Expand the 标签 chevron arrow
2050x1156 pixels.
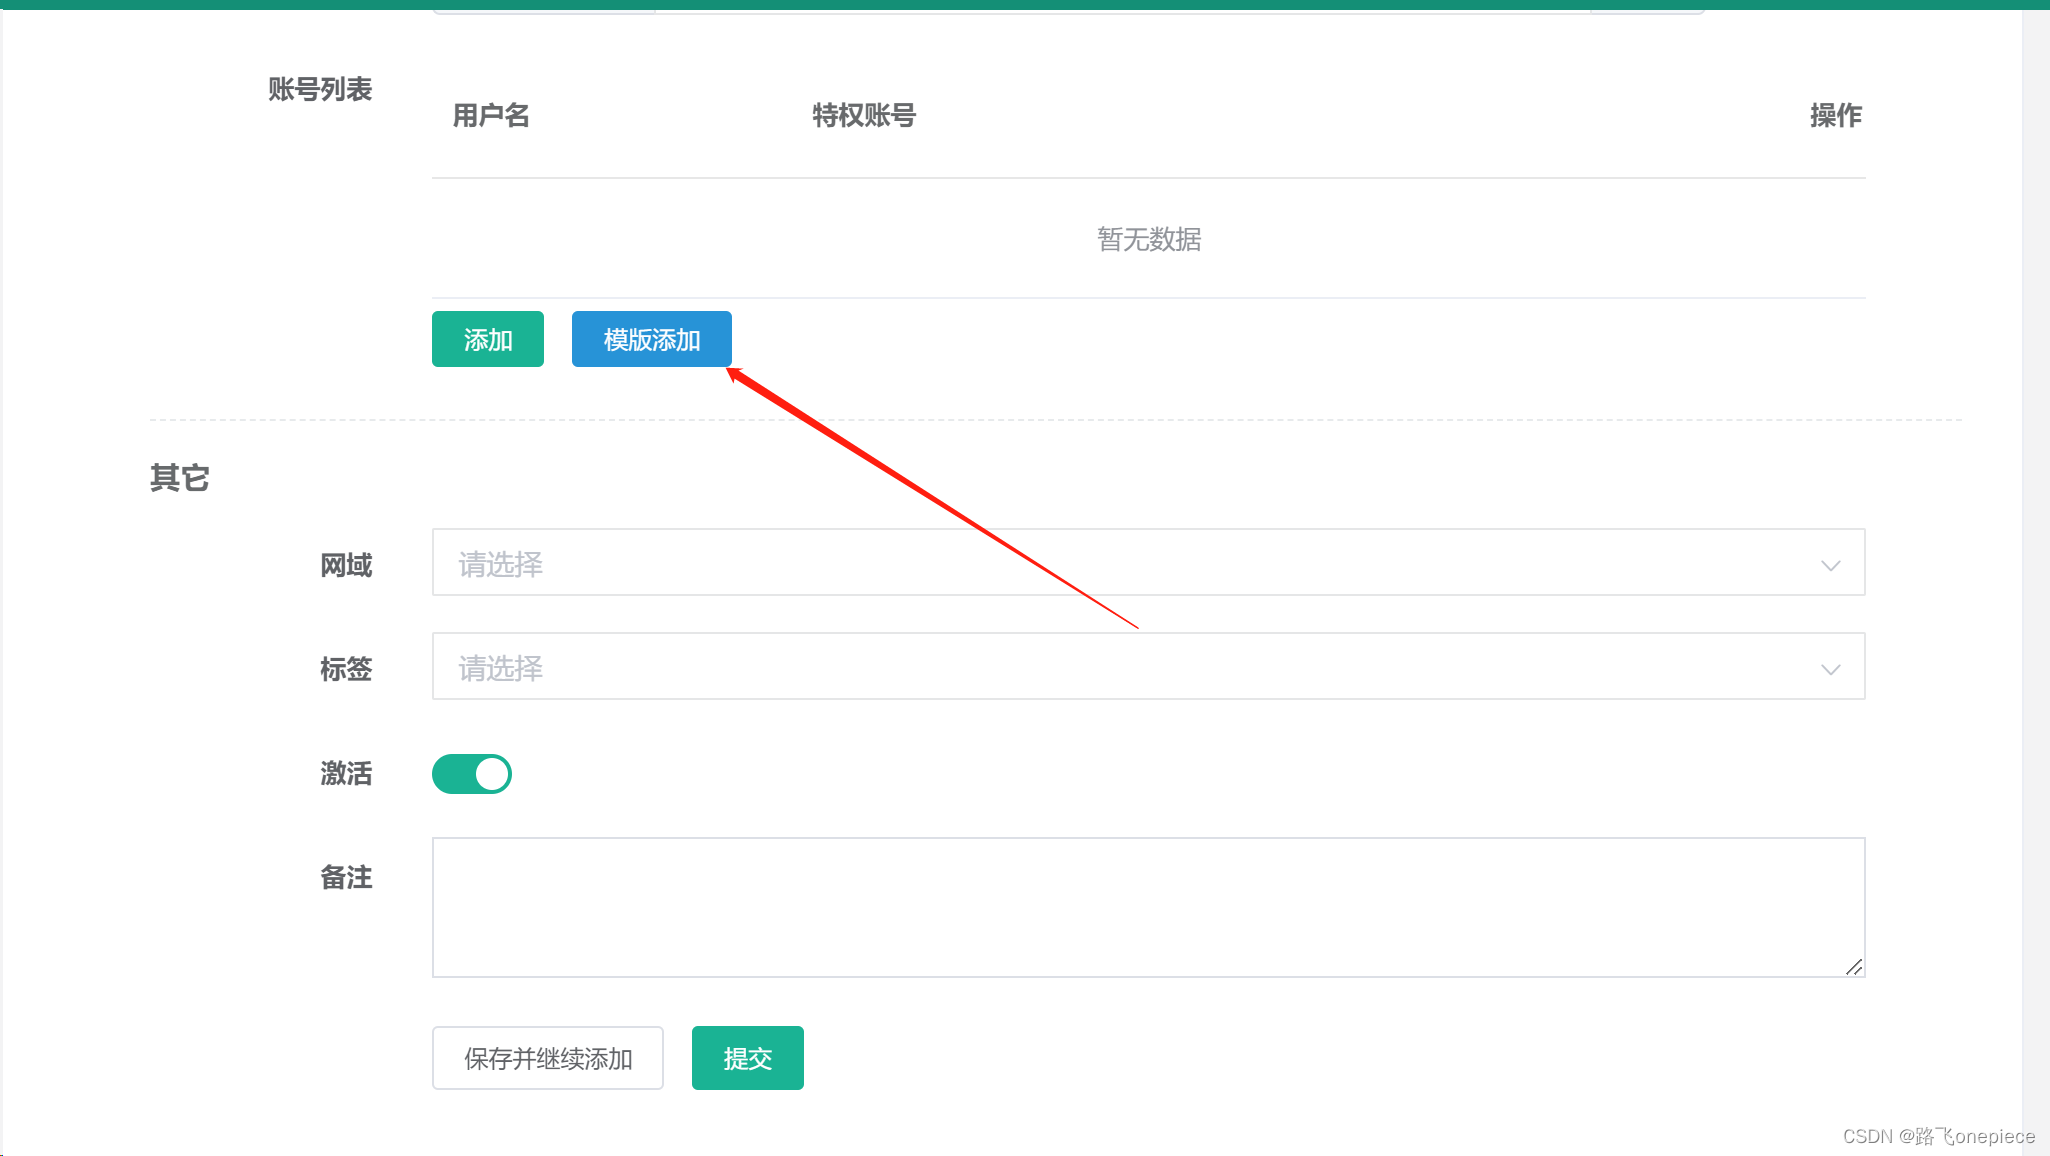click(x=1830, y=669)
